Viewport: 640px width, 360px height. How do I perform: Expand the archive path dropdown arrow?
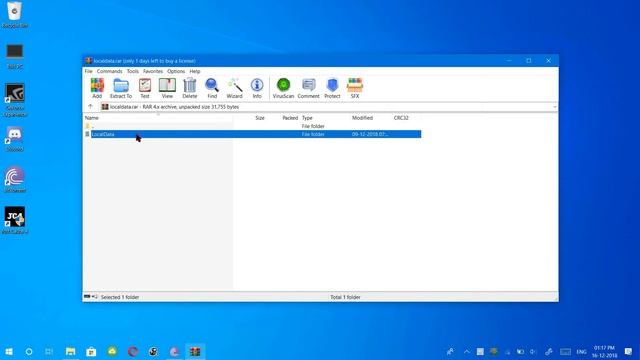(x=554, y=107)
